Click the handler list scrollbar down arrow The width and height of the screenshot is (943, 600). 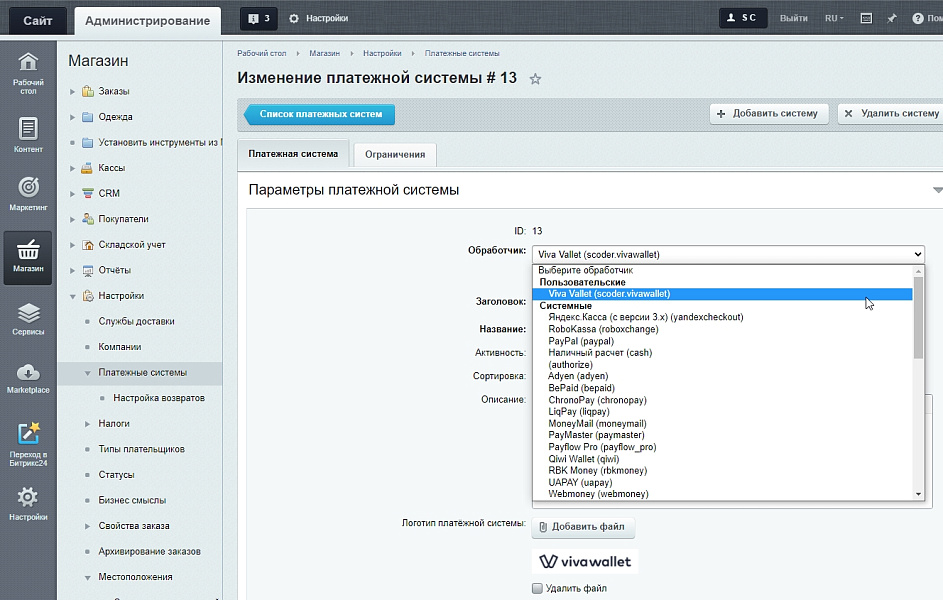(918, 493)
